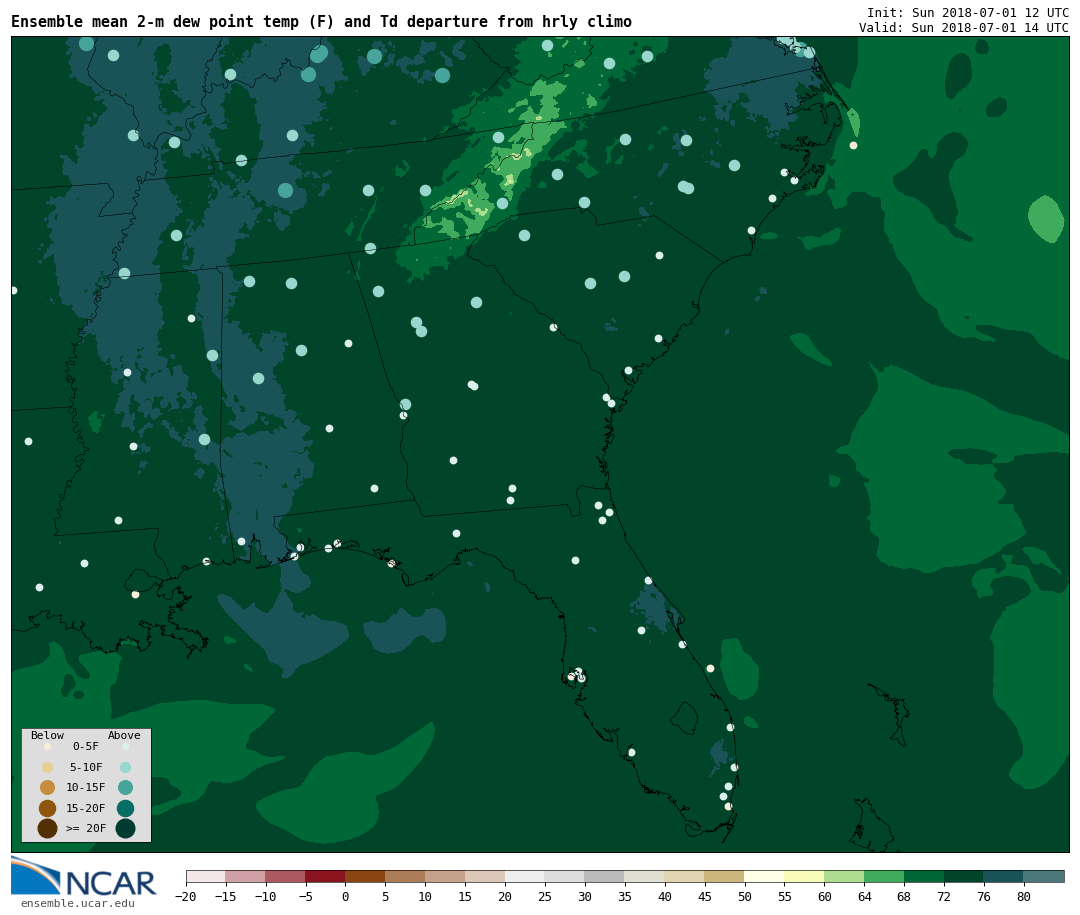The image size is (1080, 915).
Task: Click the 'Above' legend heading
Action: tap(124, 735)
